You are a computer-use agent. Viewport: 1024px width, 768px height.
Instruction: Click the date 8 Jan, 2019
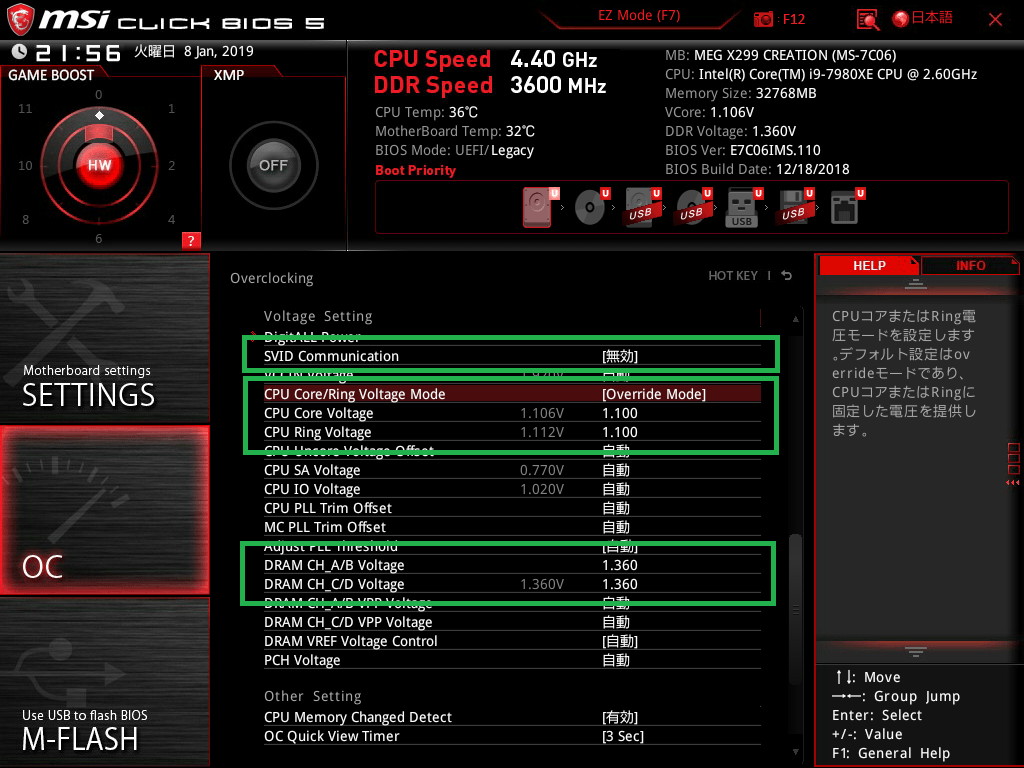(218, 51)
